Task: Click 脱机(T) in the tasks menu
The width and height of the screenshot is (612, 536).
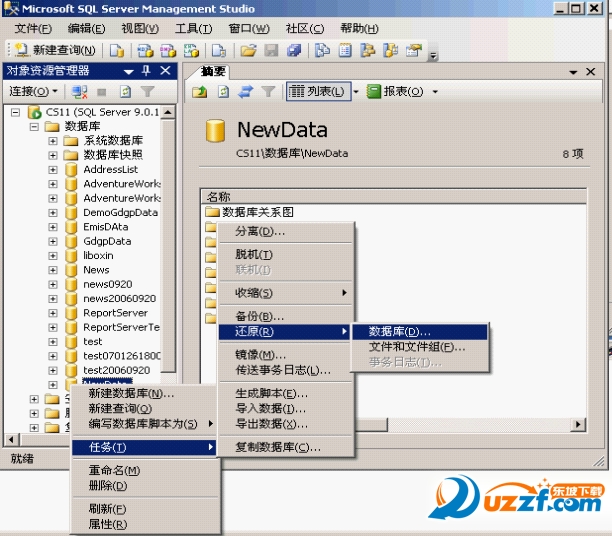Action: (x=285, y=255)
